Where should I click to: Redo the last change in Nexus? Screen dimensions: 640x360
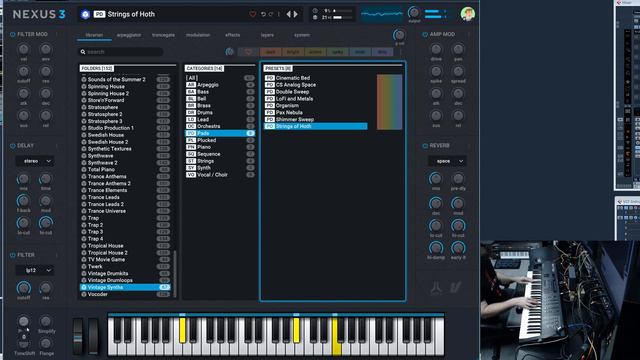tap(271, 14)
